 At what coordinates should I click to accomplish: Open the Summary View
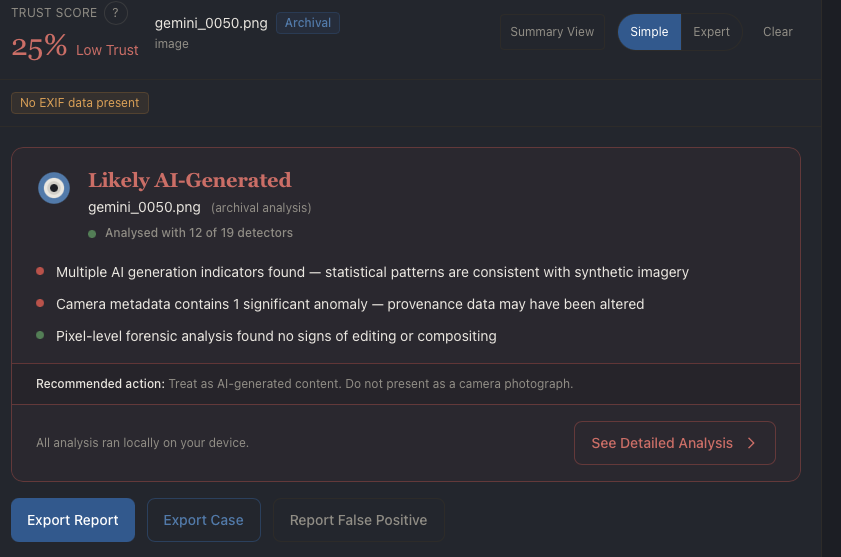(x=552, y=32)
